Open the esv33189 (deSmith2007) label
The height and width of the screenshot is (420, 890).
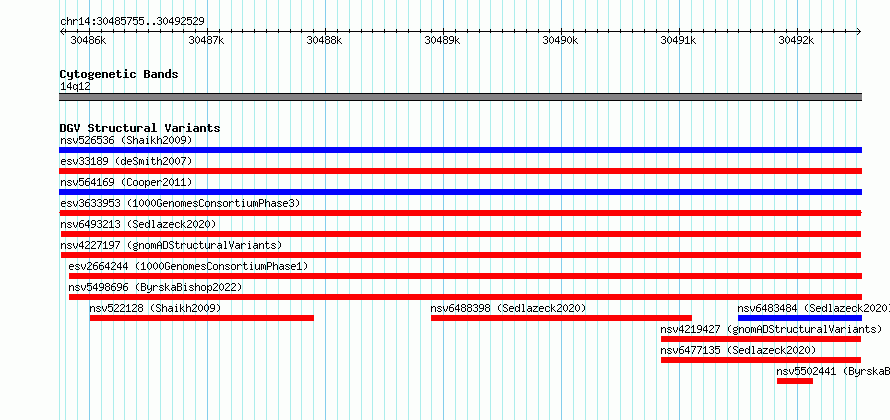[126, 161]
